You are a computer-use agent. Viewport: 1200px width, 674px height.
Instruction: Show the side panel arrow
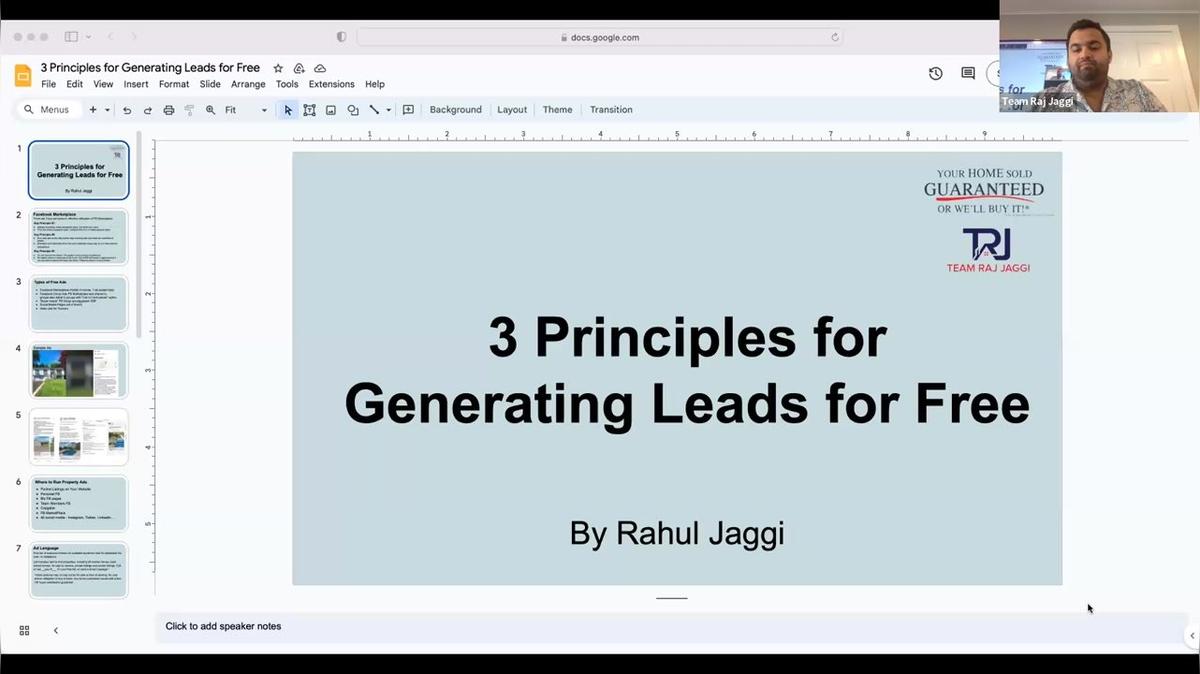[1191, 636]
